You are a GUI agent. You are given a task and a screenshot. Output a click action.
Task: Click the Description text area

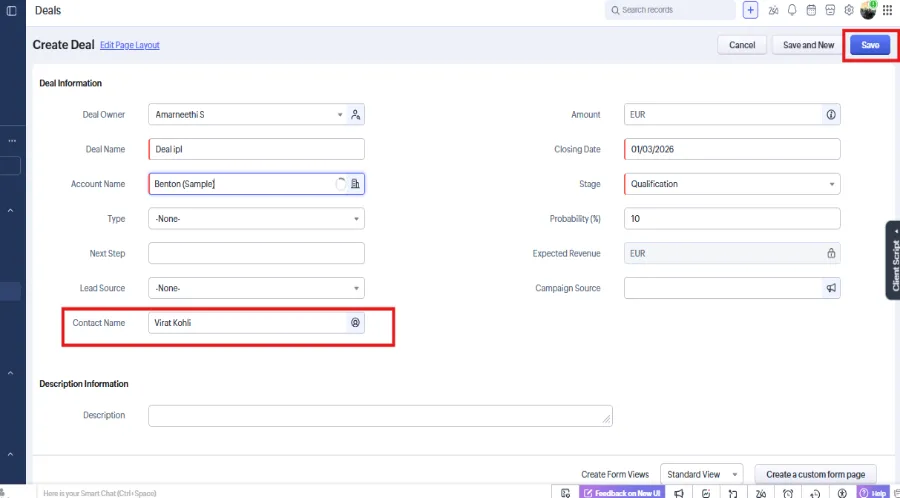380,416
